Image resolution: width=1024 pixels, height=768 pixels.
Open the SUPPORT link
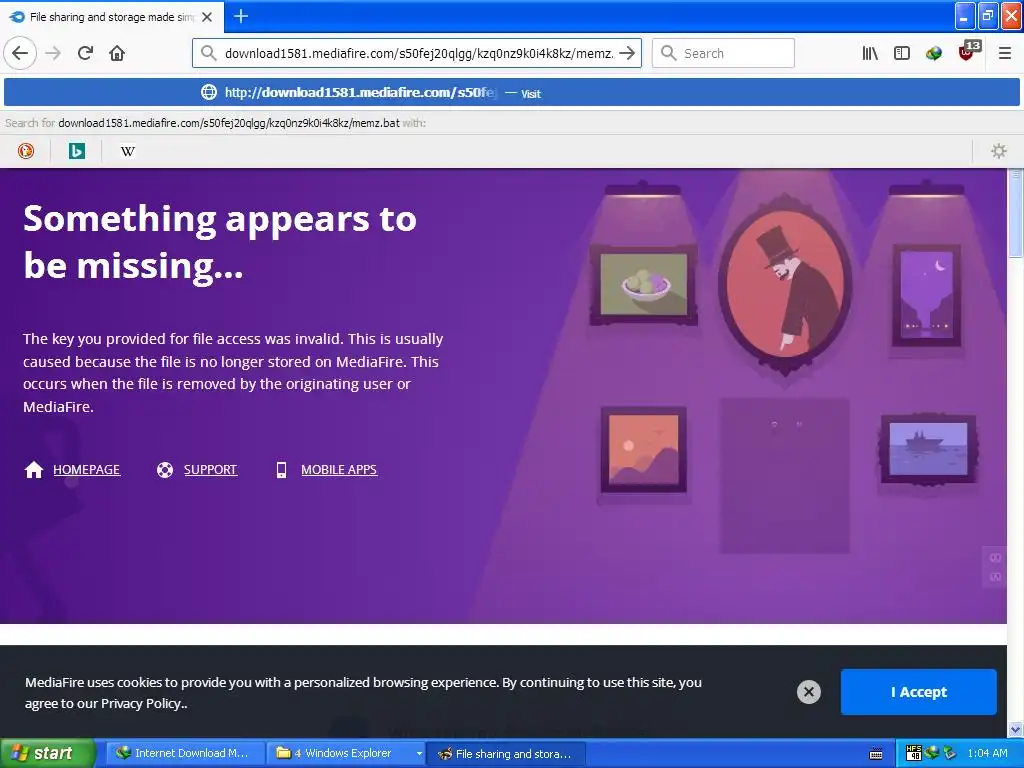click(210, 470)
